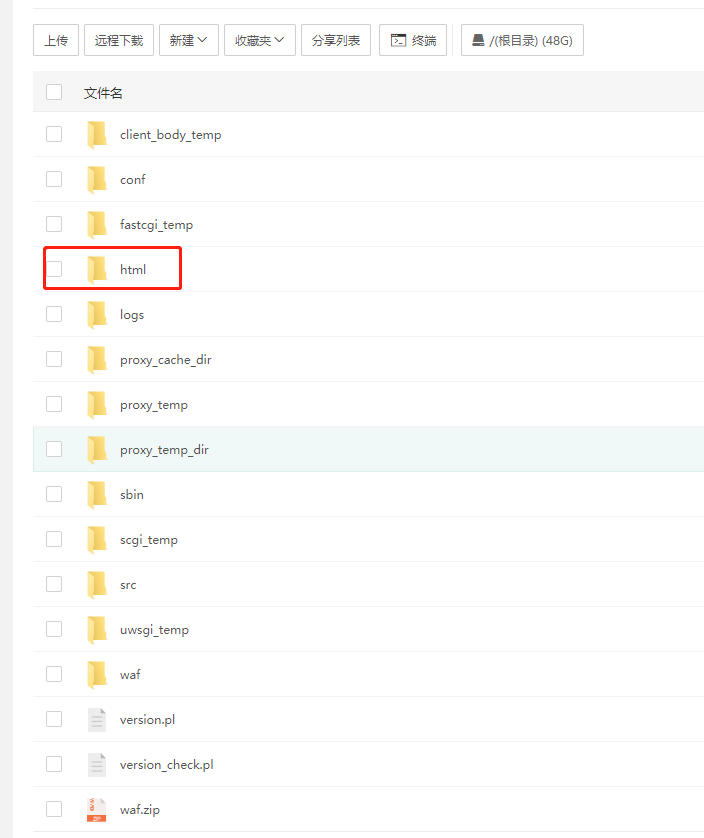Select the checkbox for proxy_temp_dir
This screenshot has width=704, height=838.
54,449
